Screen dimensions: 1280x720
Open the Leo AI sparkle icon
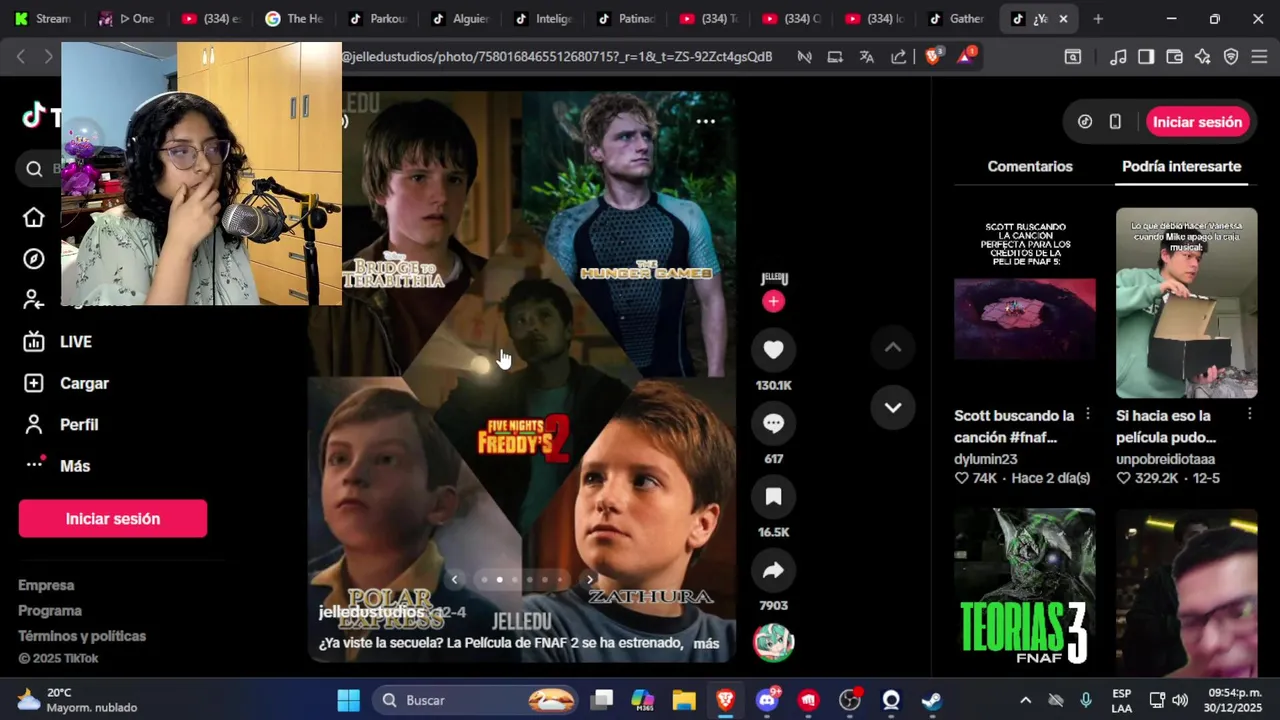click(x=1203, y=57)
